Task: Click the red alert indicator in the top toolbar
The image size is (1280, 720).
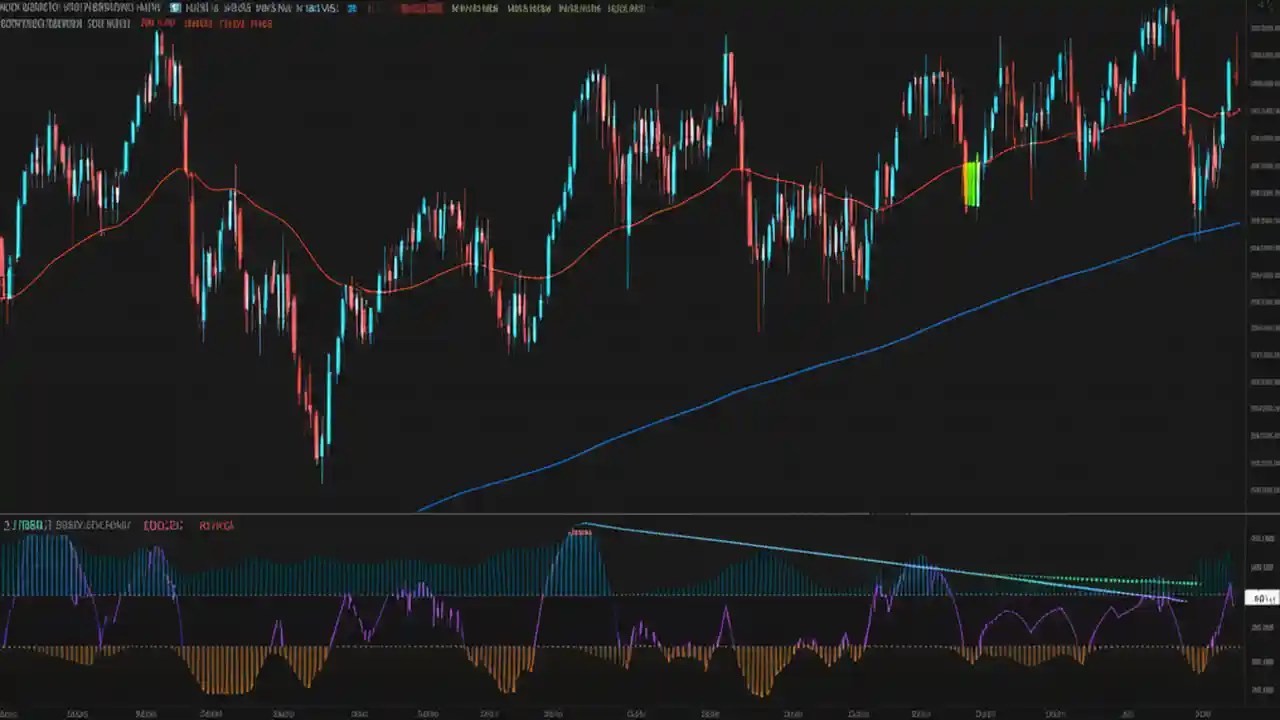Action: [420, 8]
